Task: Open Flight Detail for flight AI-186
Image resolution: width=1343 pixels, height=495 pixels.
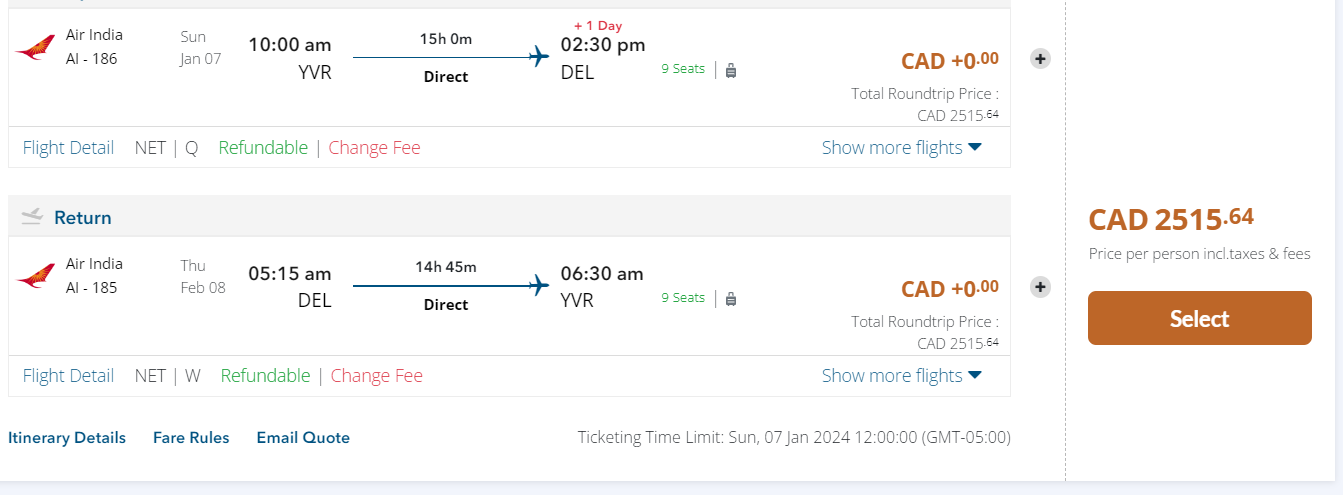Action: 68,148
